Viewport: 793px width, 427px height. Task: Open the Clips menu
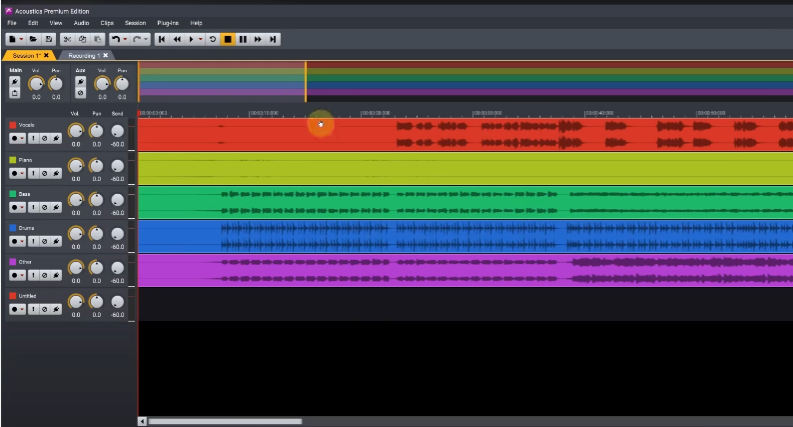(x=107, y=23)
